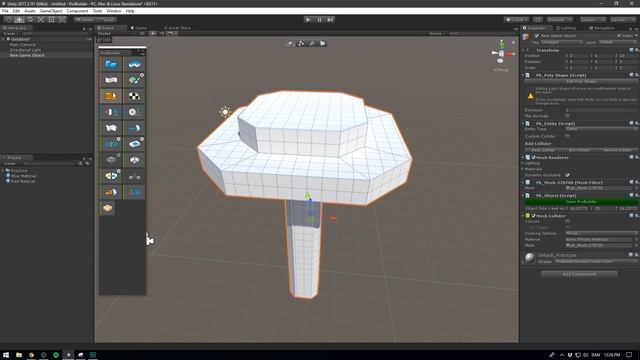Select Main Camera in Hierarchy
The width and height of the screenshot is (640, 360).
coord(22,44)
